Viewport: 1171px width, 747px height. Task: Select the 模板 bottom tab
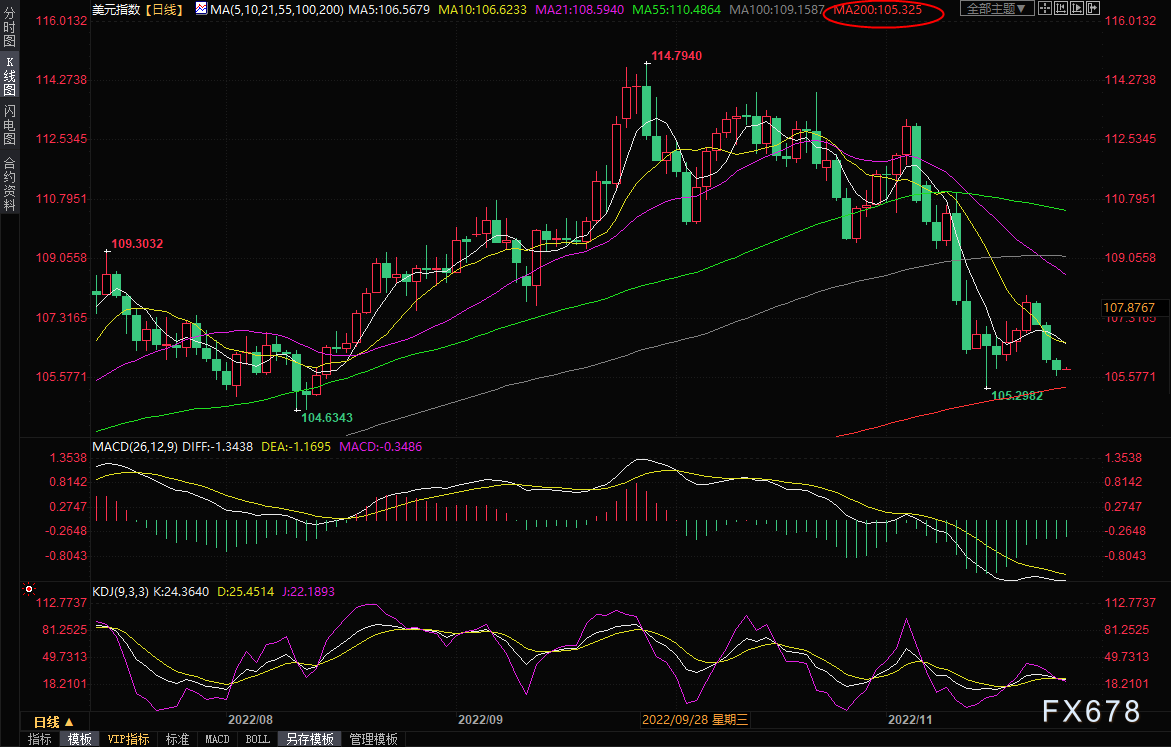[x=80, y=739]
